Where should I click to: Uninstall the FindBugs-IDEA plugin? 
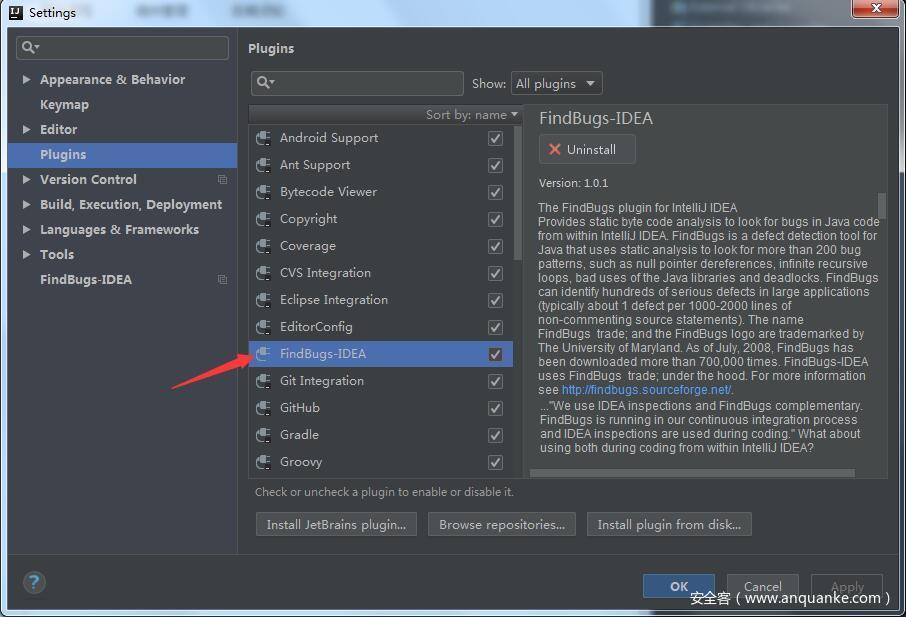[x=587, y=149]
